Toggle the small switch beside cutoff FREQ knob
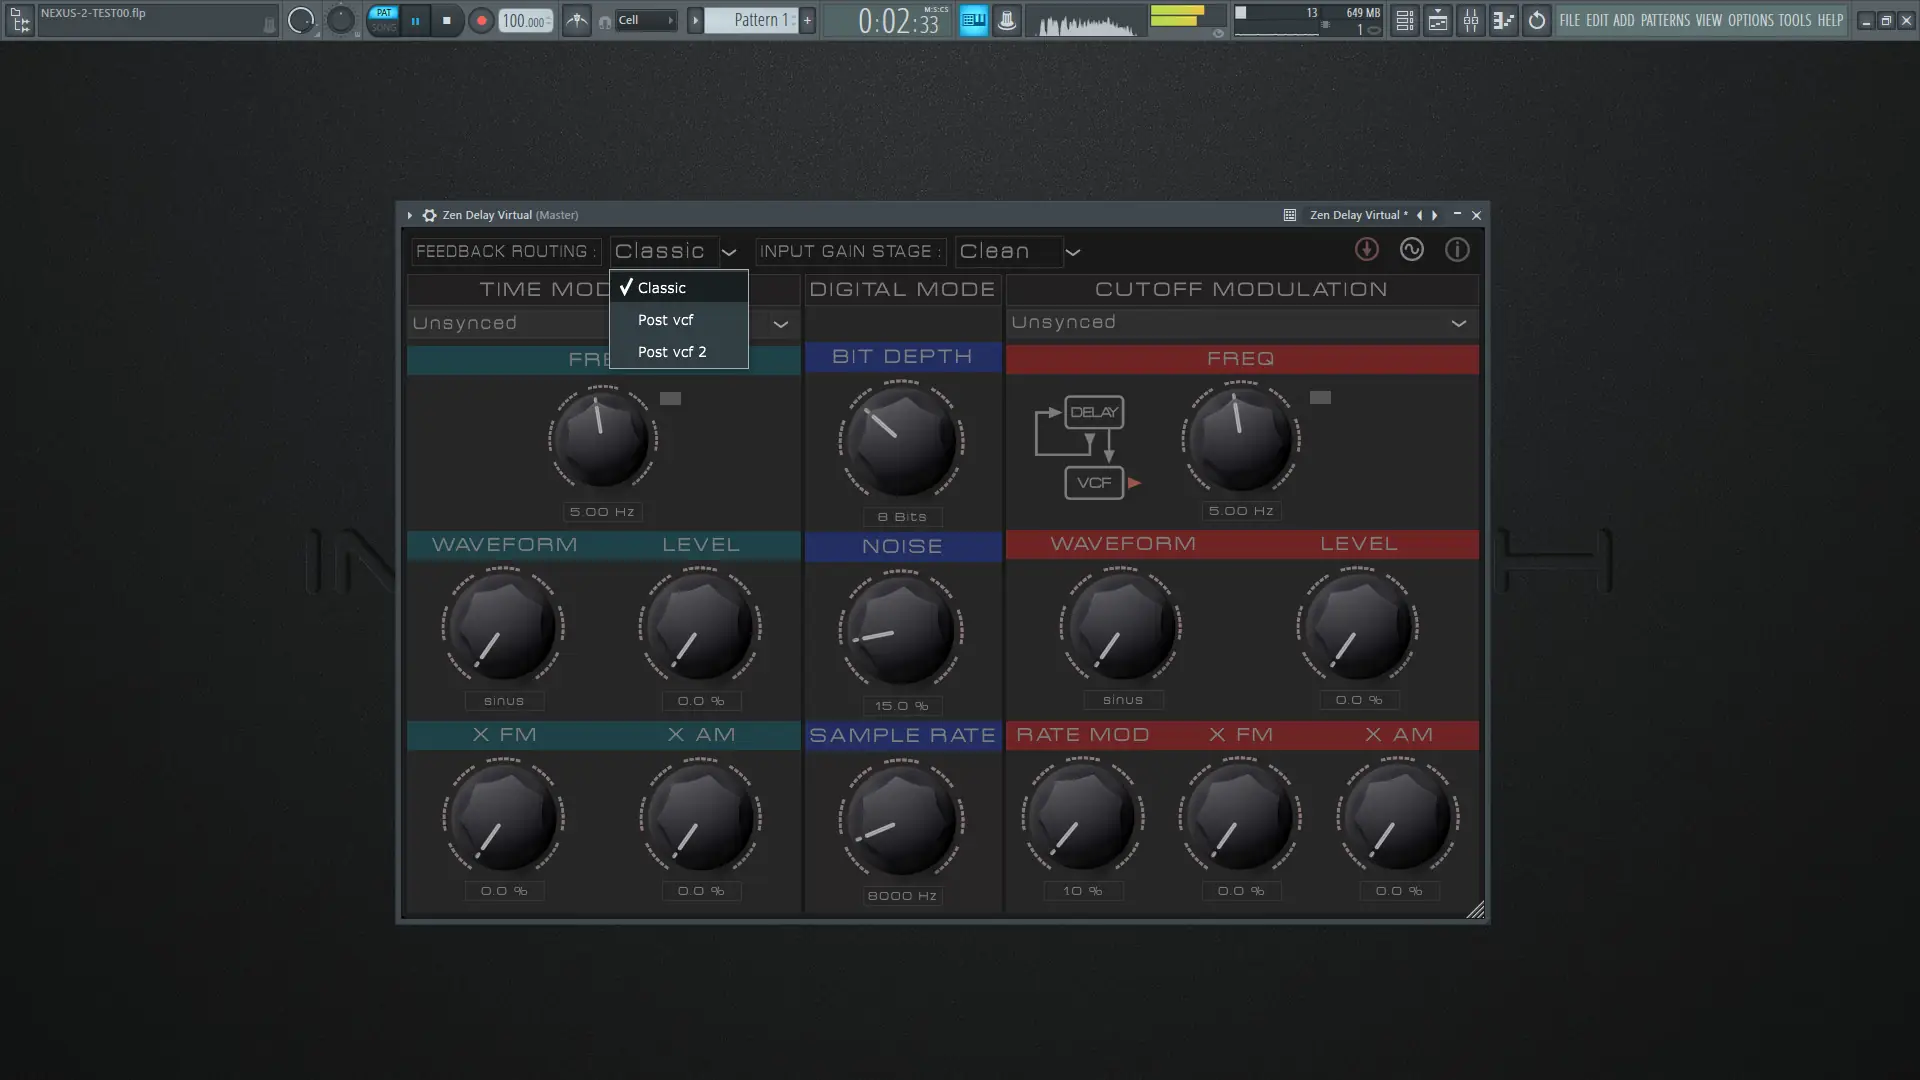Viewport: 1920px width, 1080px height. (x=1320, y=397)
